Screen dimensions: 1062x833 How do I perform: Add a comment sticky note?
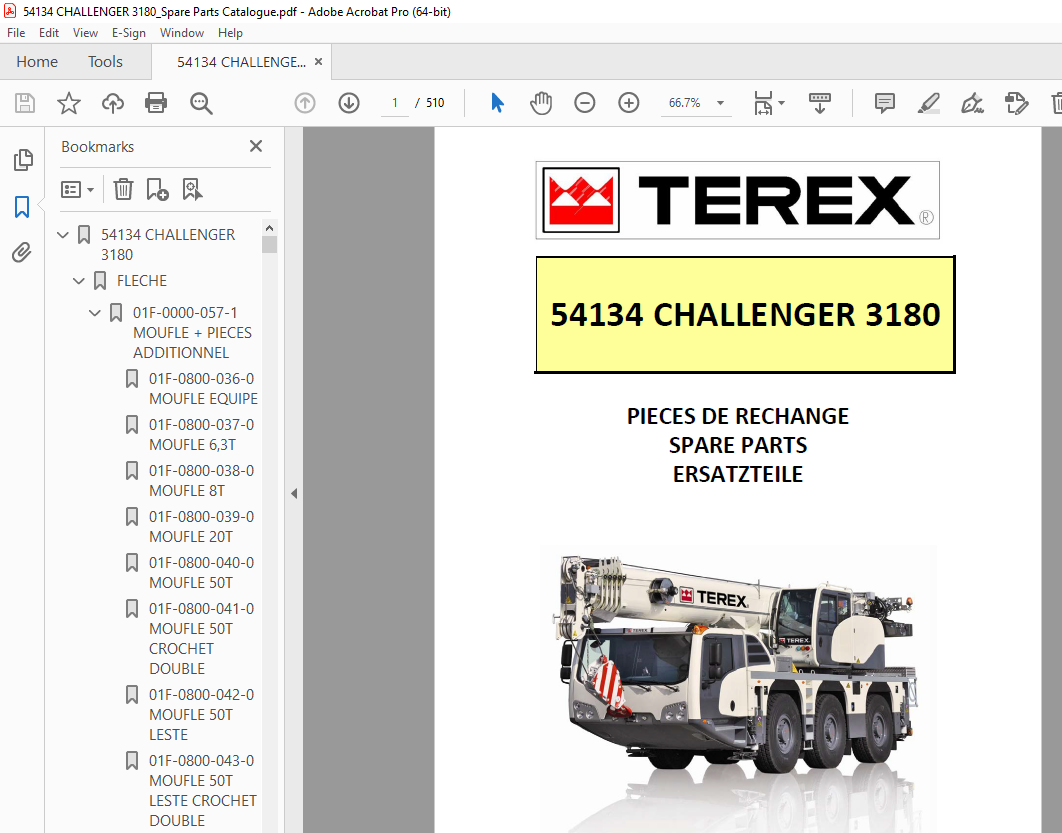click(x=885, y=103)
